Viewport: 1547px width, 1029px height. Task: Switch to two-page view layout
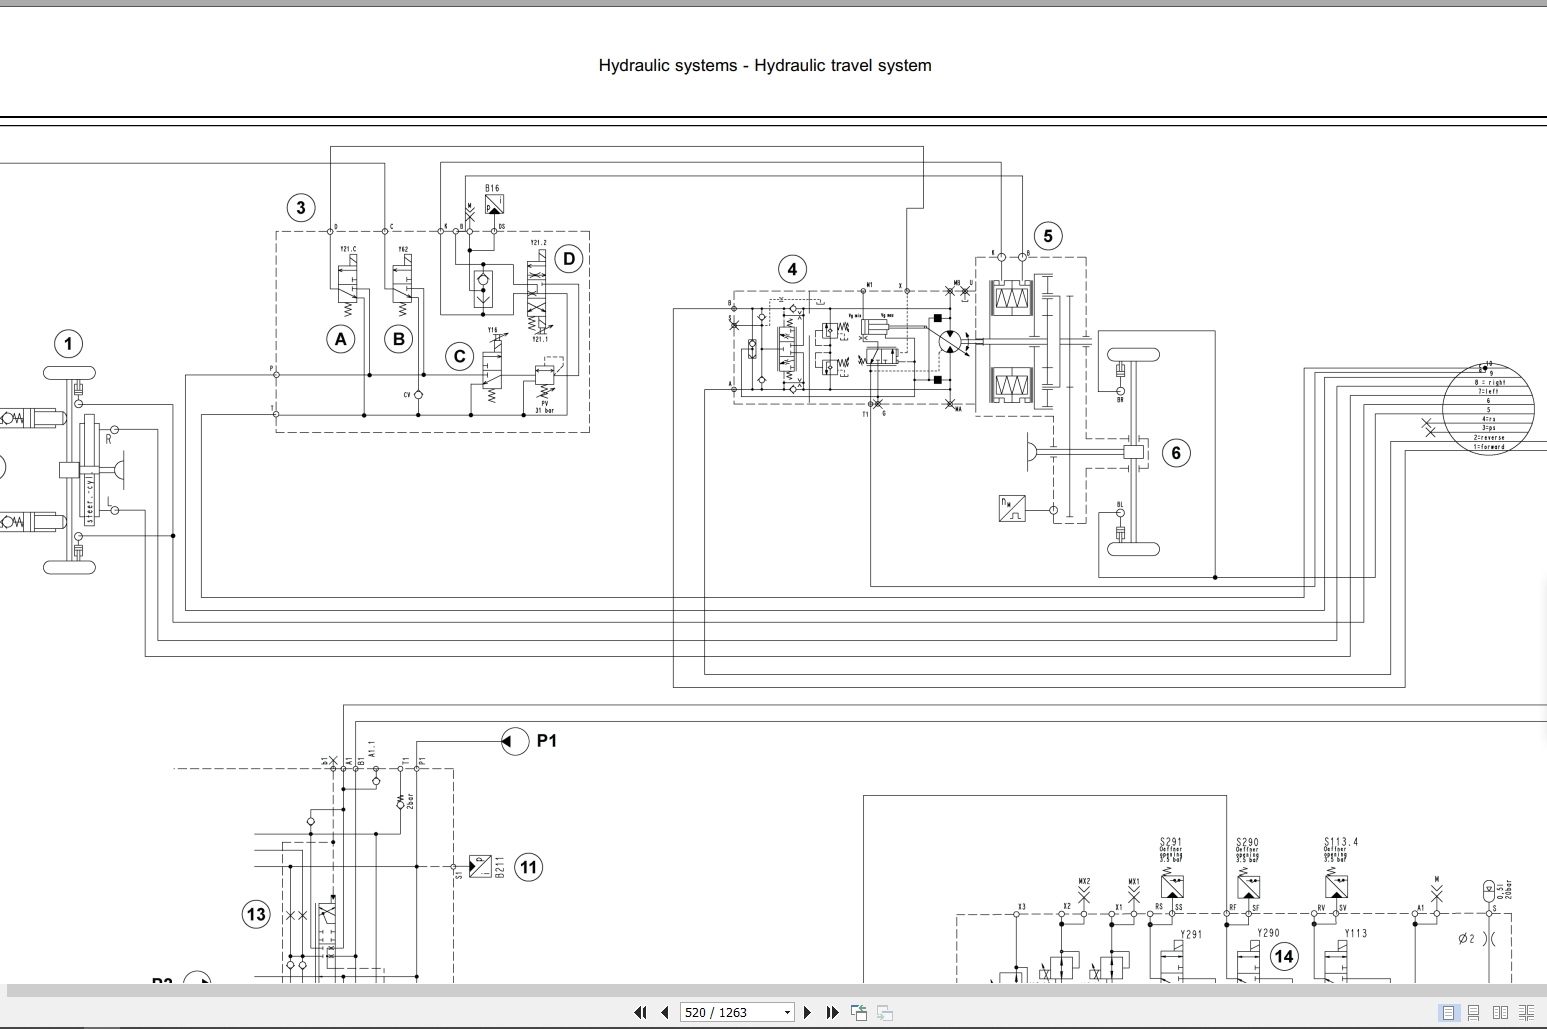tap(1500, 1012)
